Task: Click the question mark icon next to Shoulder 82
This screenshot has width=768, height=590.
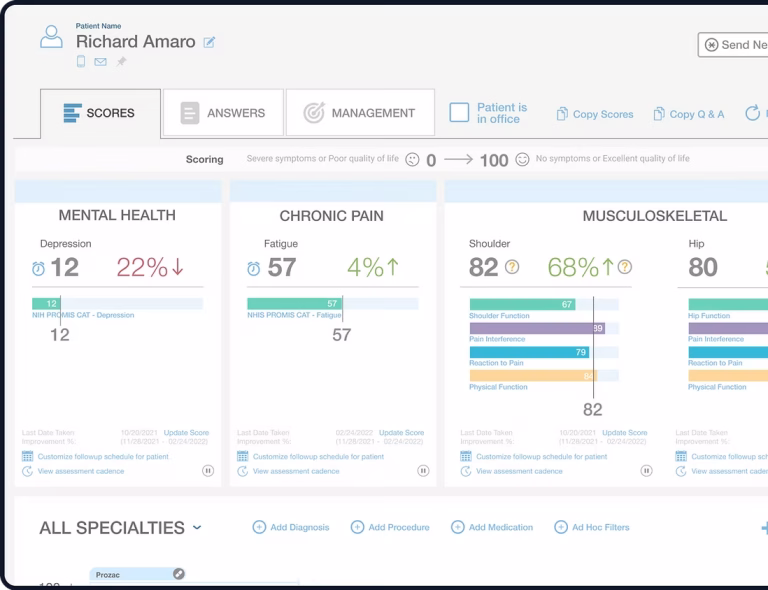Action: pyautogui.click(x=512, y=267)
